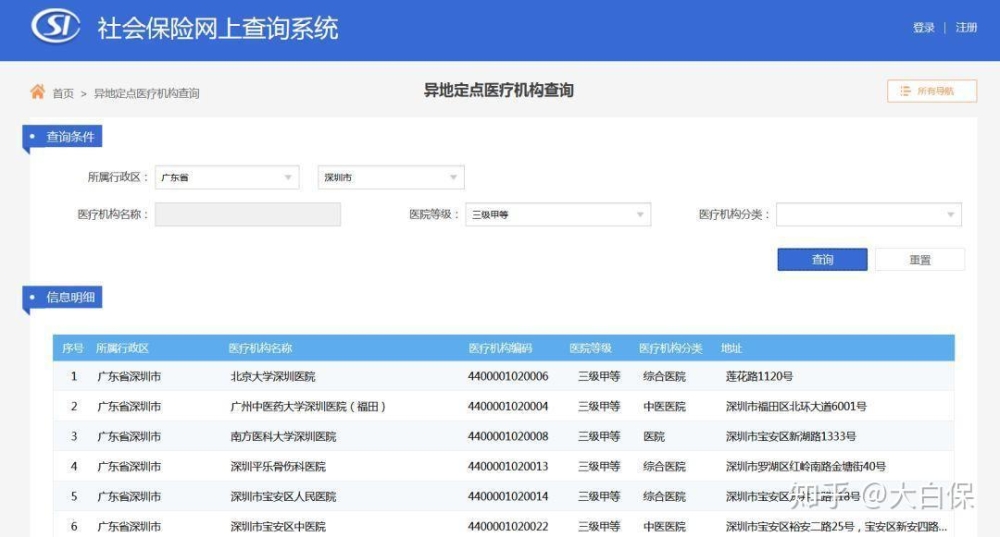This screenshot has width=1000, height=537.
Task: Go to 首页 in breadcrumb
Action: (63, 94)
